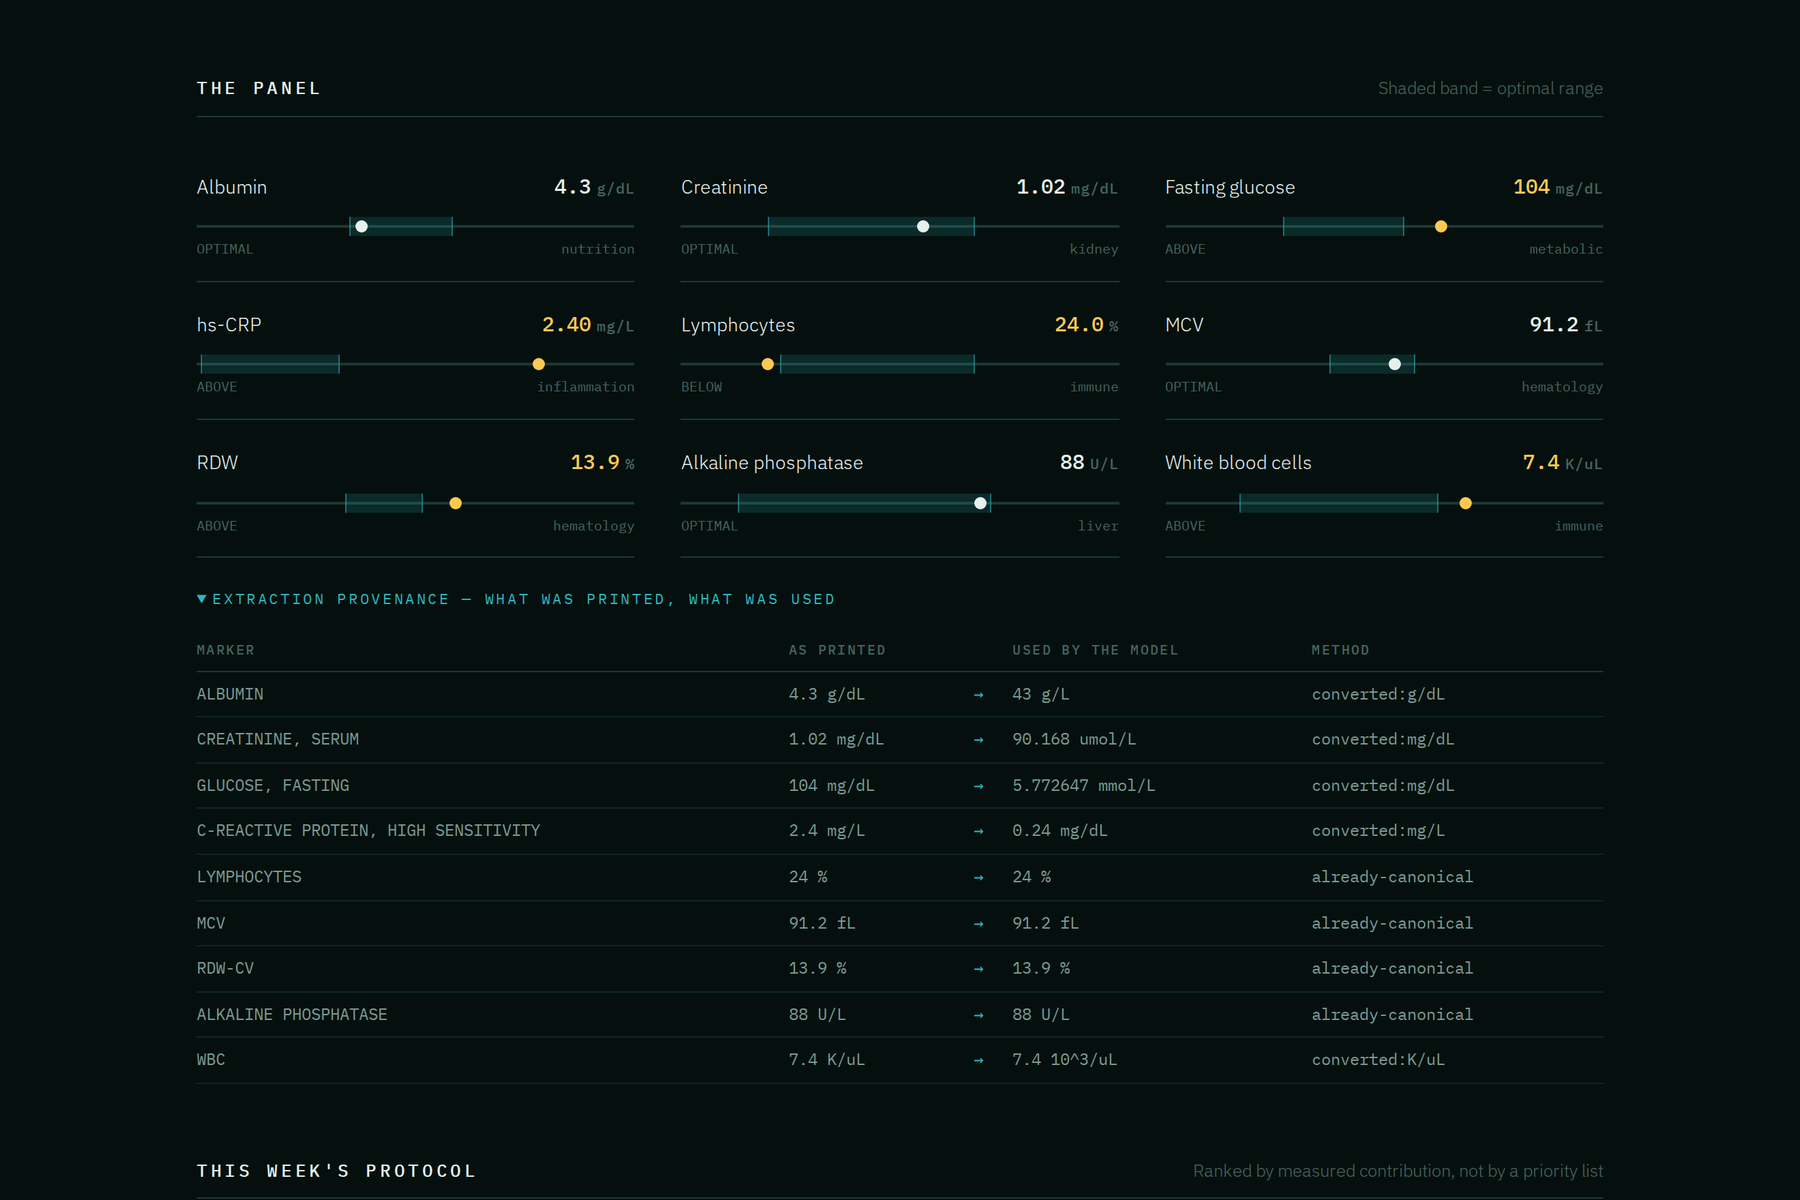1800x1200 pixels.
Task: Click the 43 g/L converted value
Action: pyautogui.click(x=1041, y=694)
